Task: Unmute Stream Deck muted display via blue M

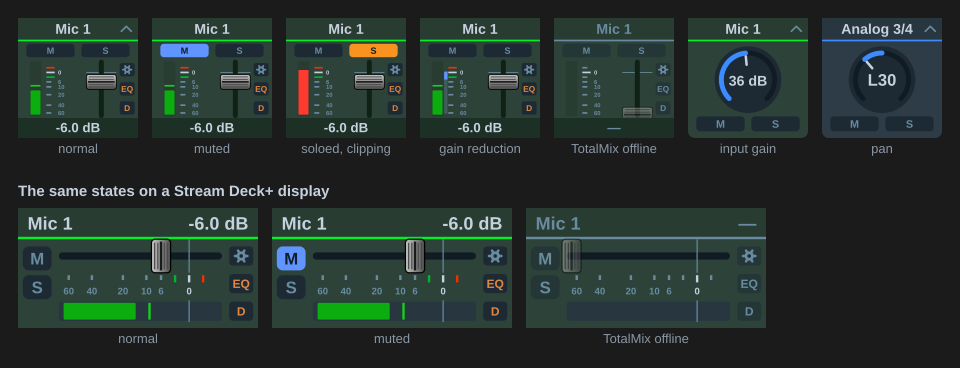Action: coord(291,258)
